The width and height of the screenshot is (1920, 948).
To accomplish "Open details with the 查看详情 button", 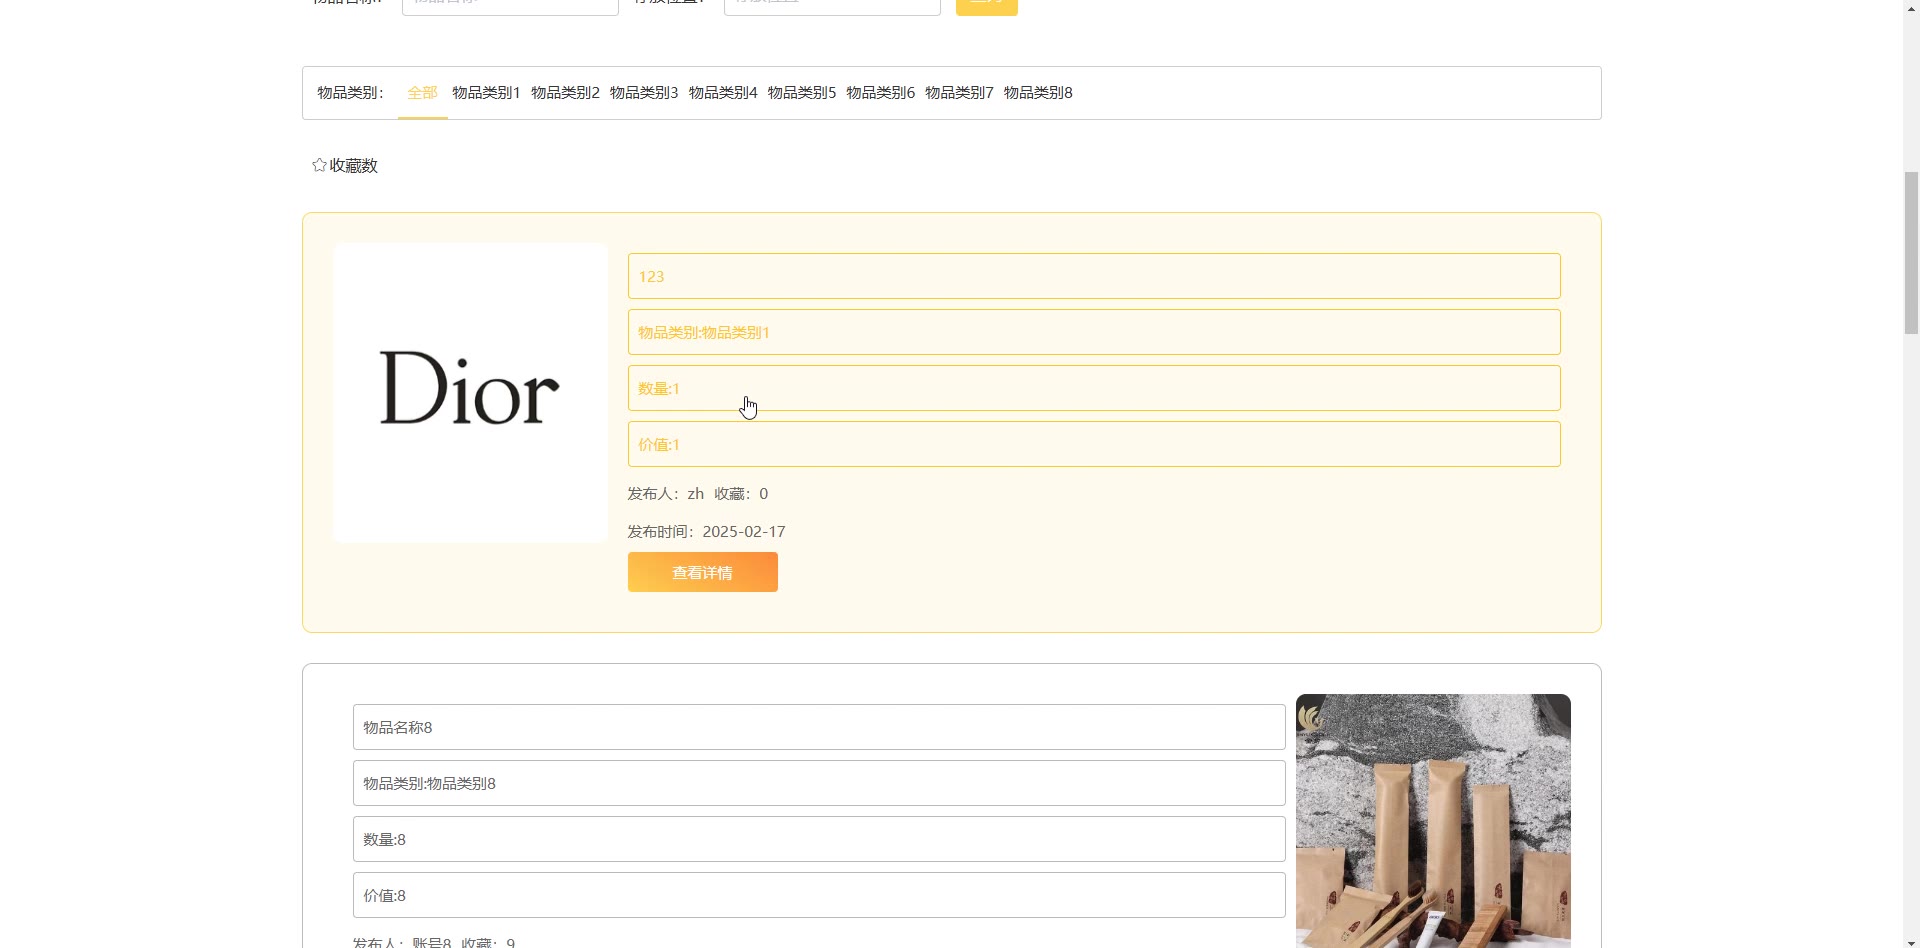I will pos(703,572).
